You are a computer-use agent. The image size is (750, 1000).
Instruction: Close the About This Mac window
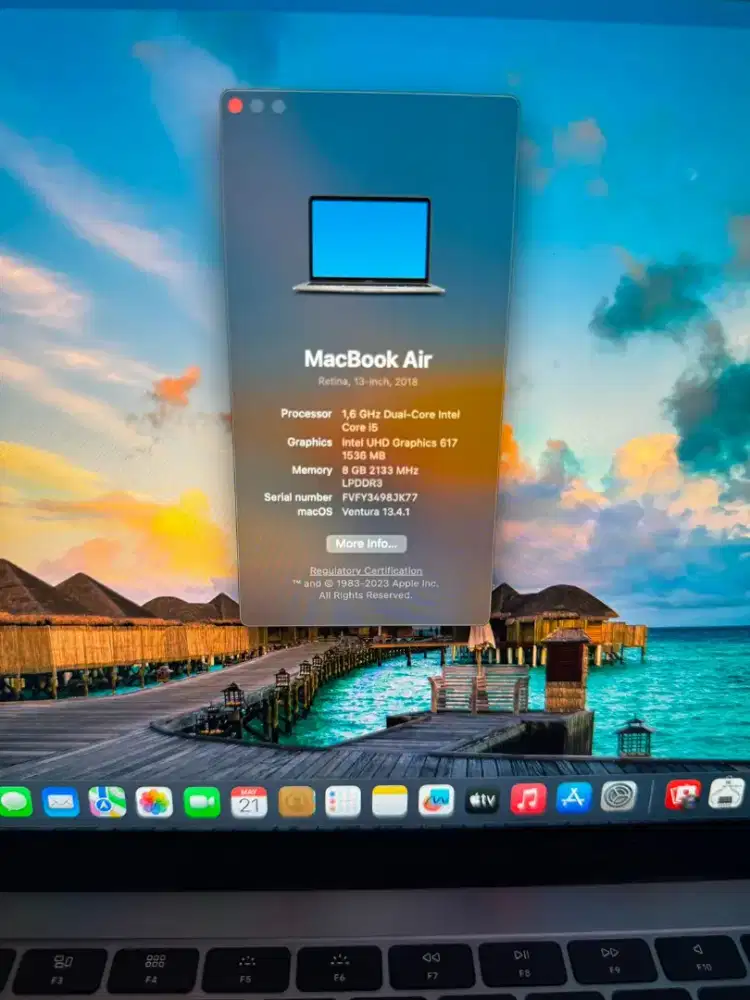coord(235,106)
